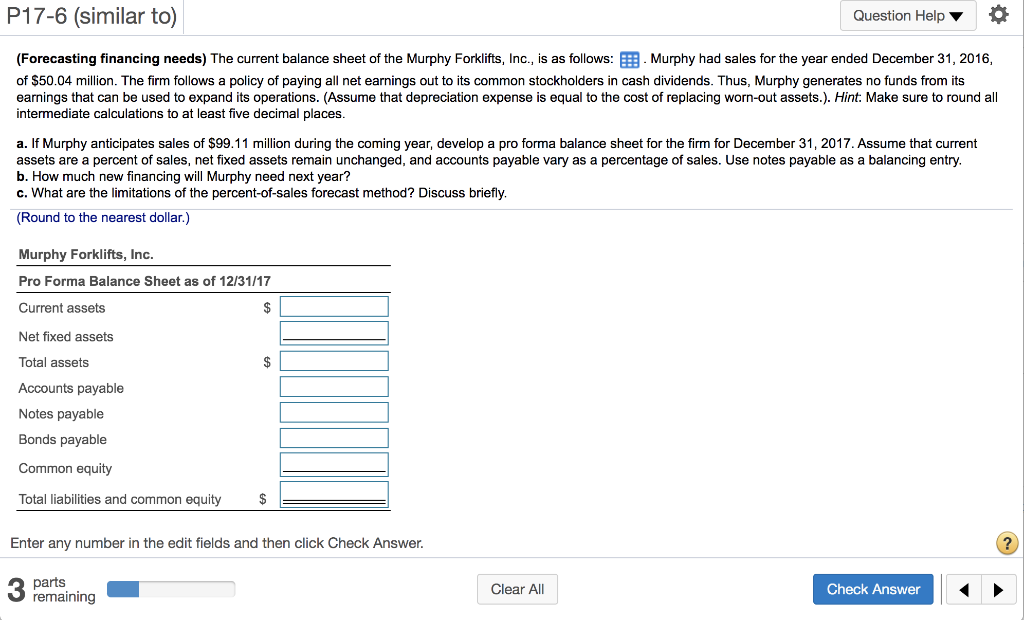Click the Current assets input field

(x=334, y=306)
